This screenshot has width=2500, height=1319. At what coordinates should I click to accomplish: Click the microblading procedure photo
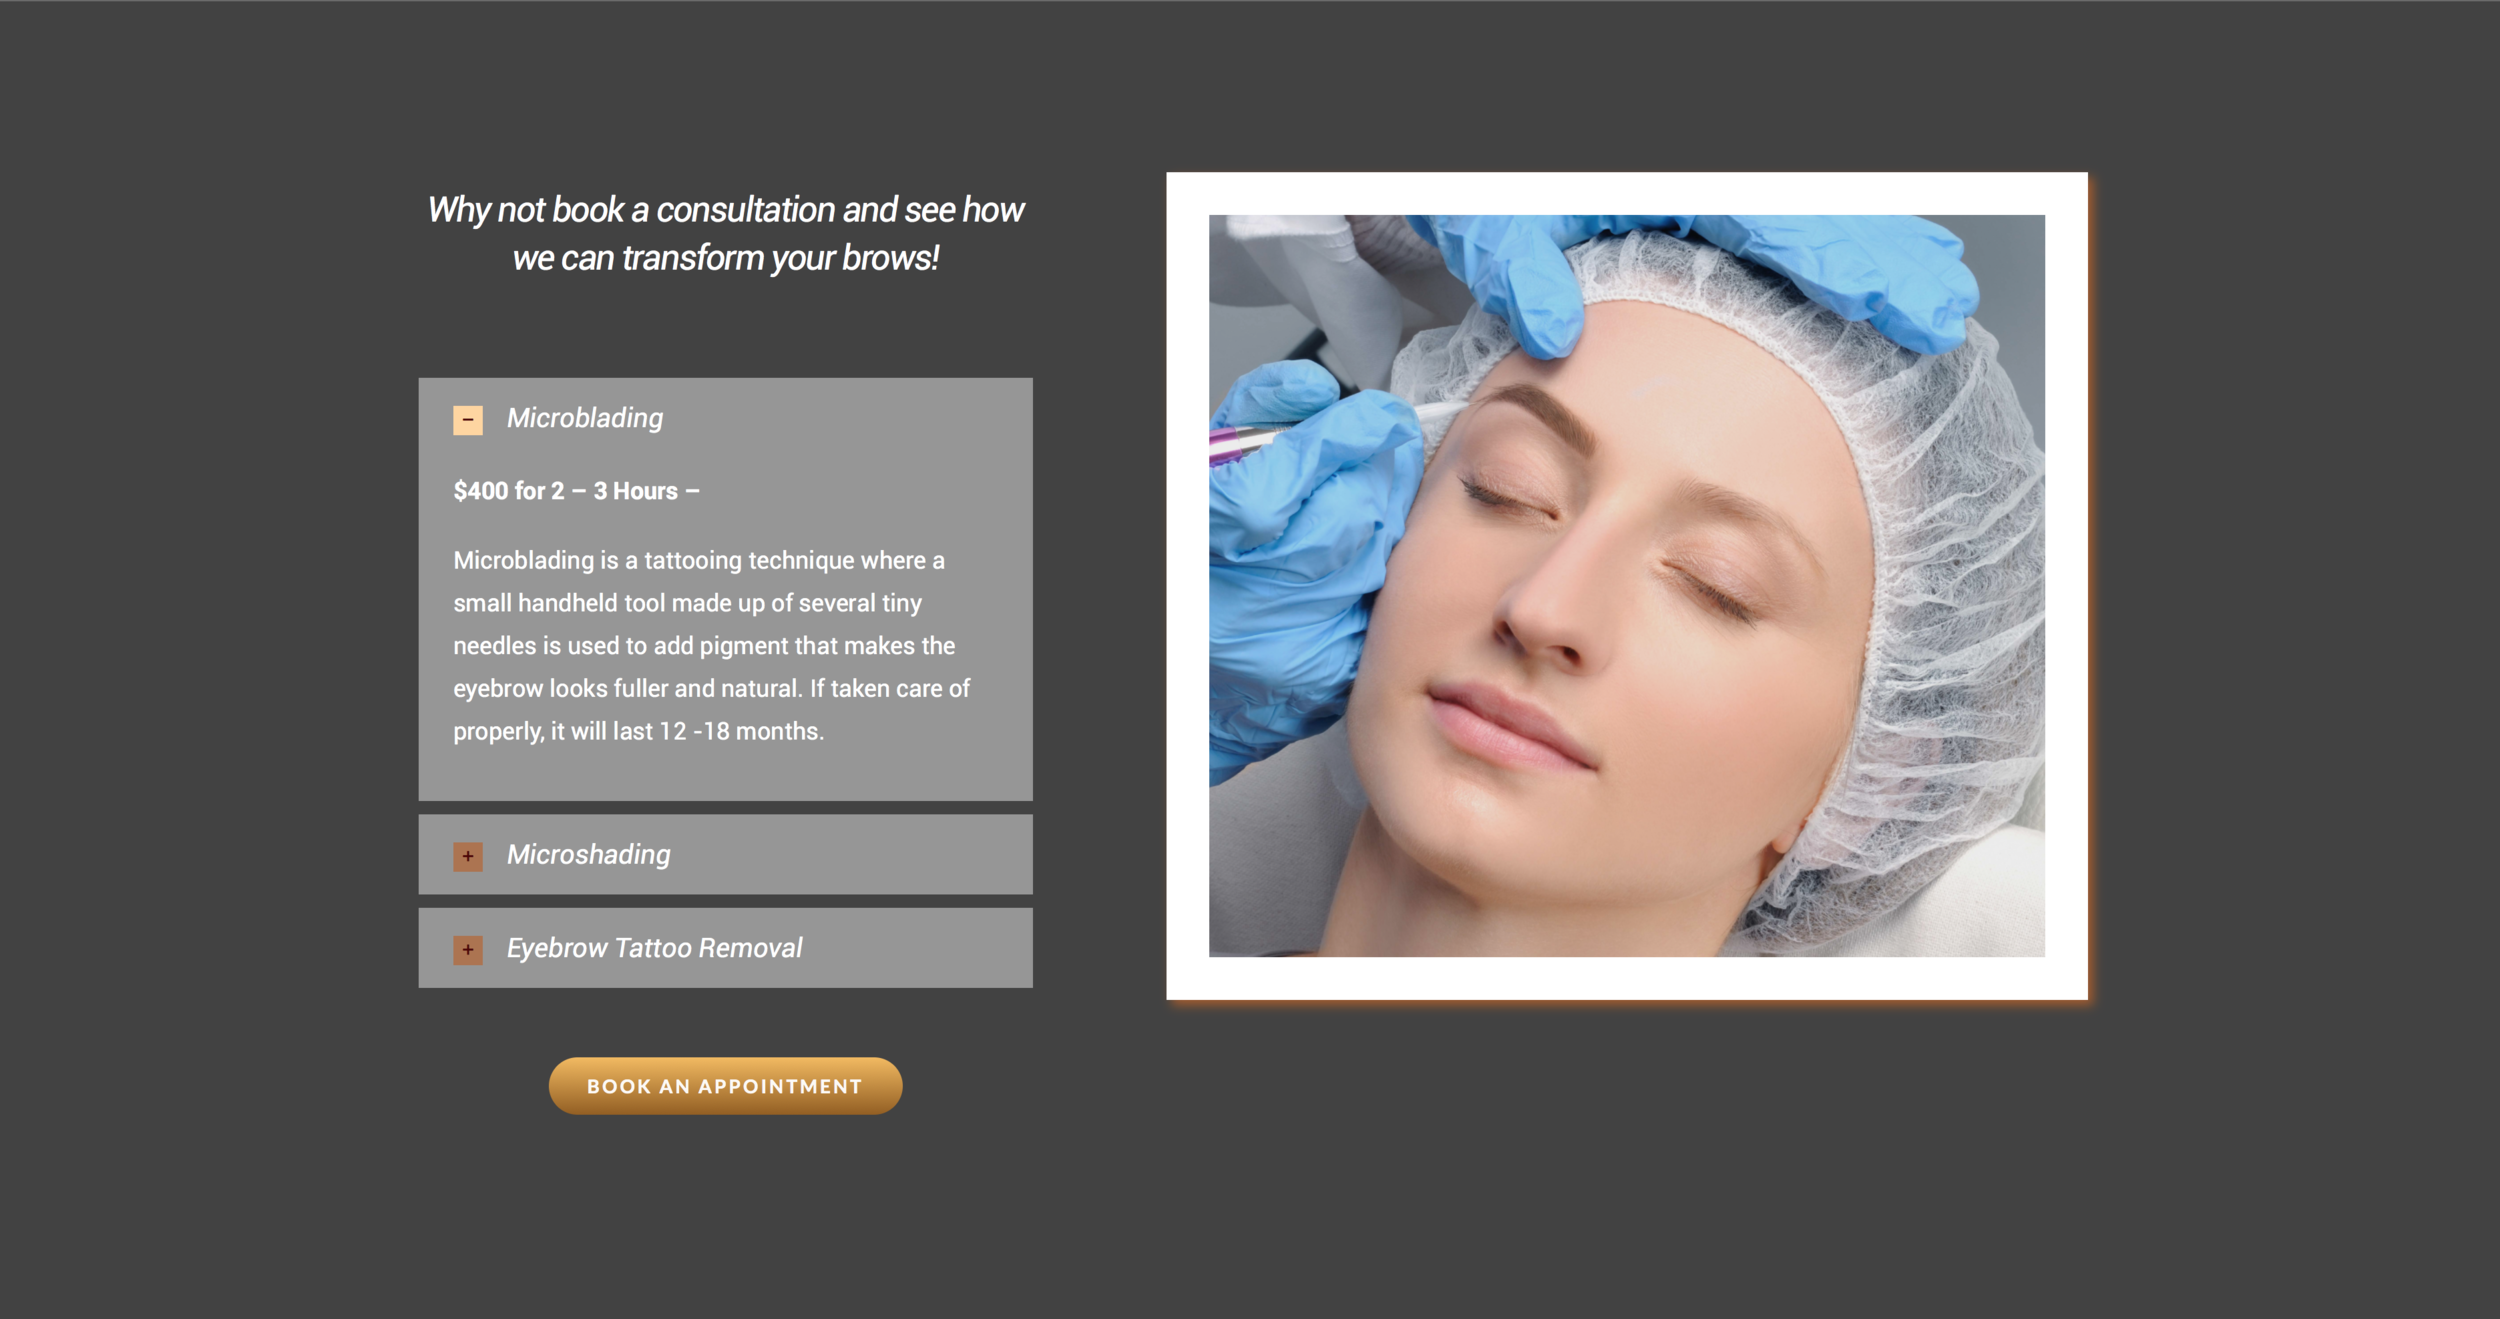[1626, 586]
